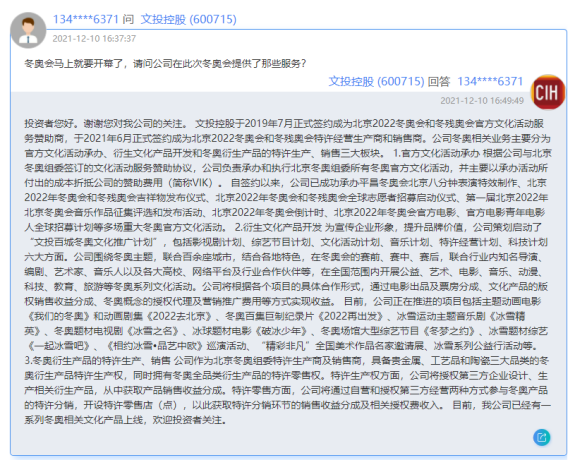576x461 pixels.
Task: Click the 1.官方文化活动承办 section text
Action: click(x=436, y=153)
